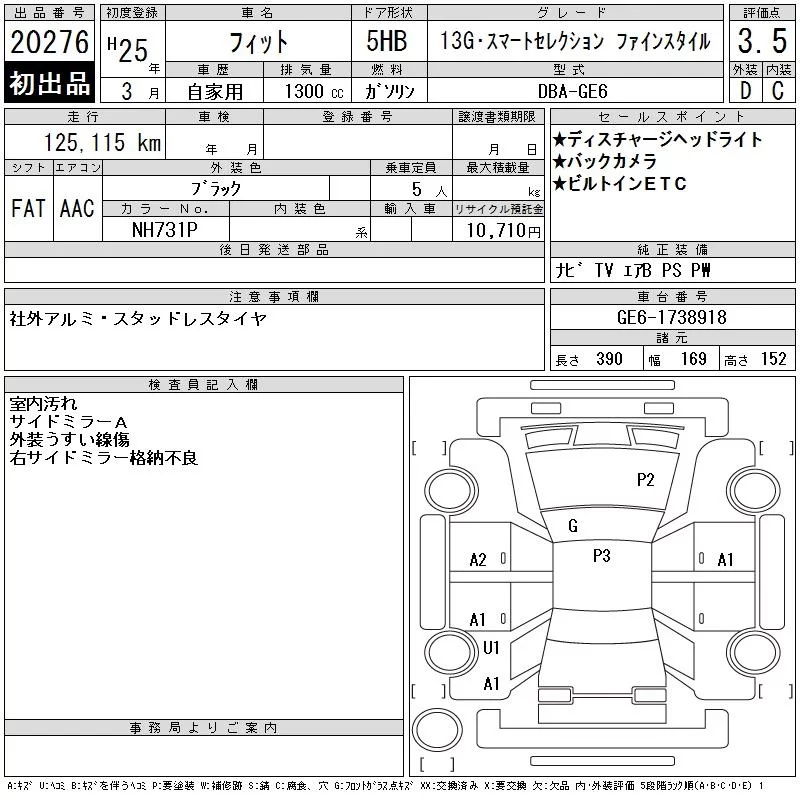
Task: Select the note 社外アルミ・スタッドレスタイヤ
Action: (x=138, y=319)
